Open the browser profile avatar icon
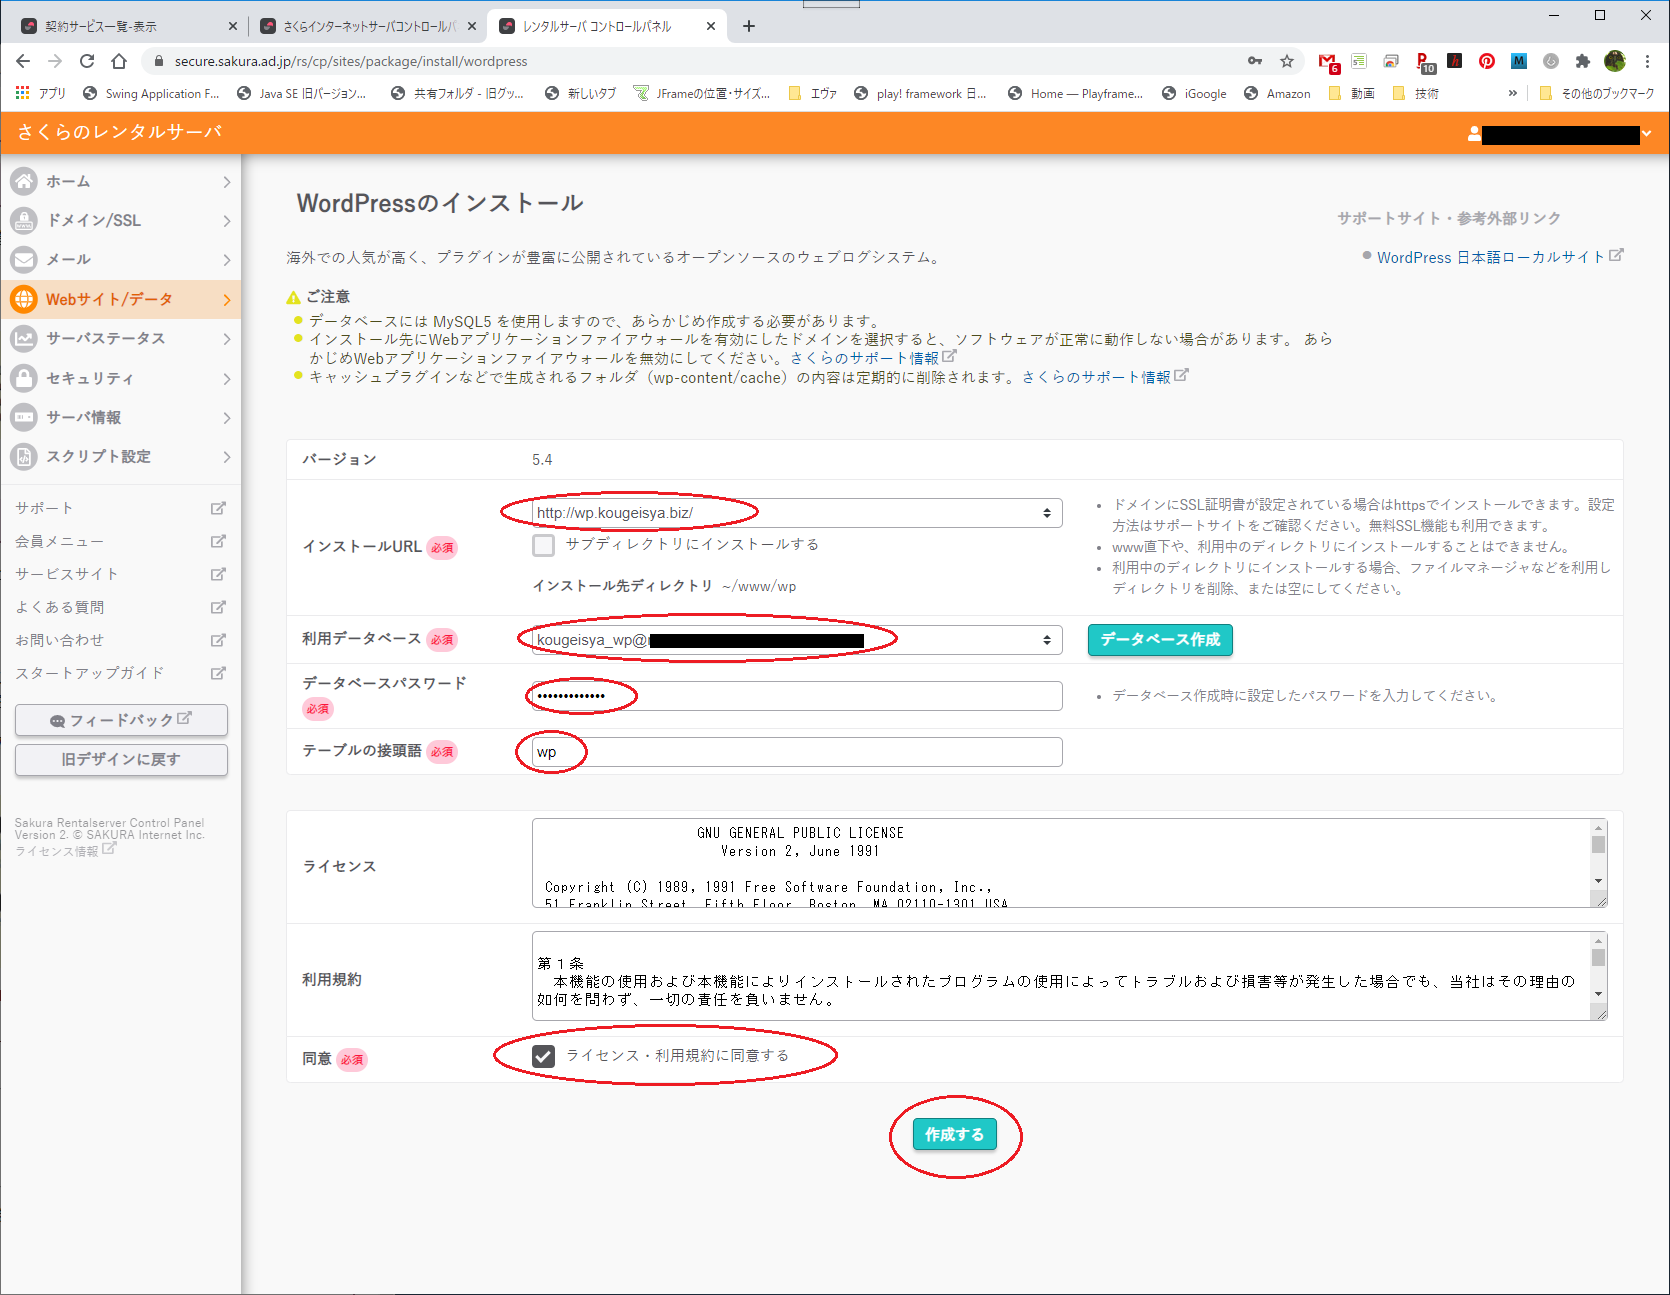Viewport: 1670px width, 1295px height. [x=1615, y=61]
